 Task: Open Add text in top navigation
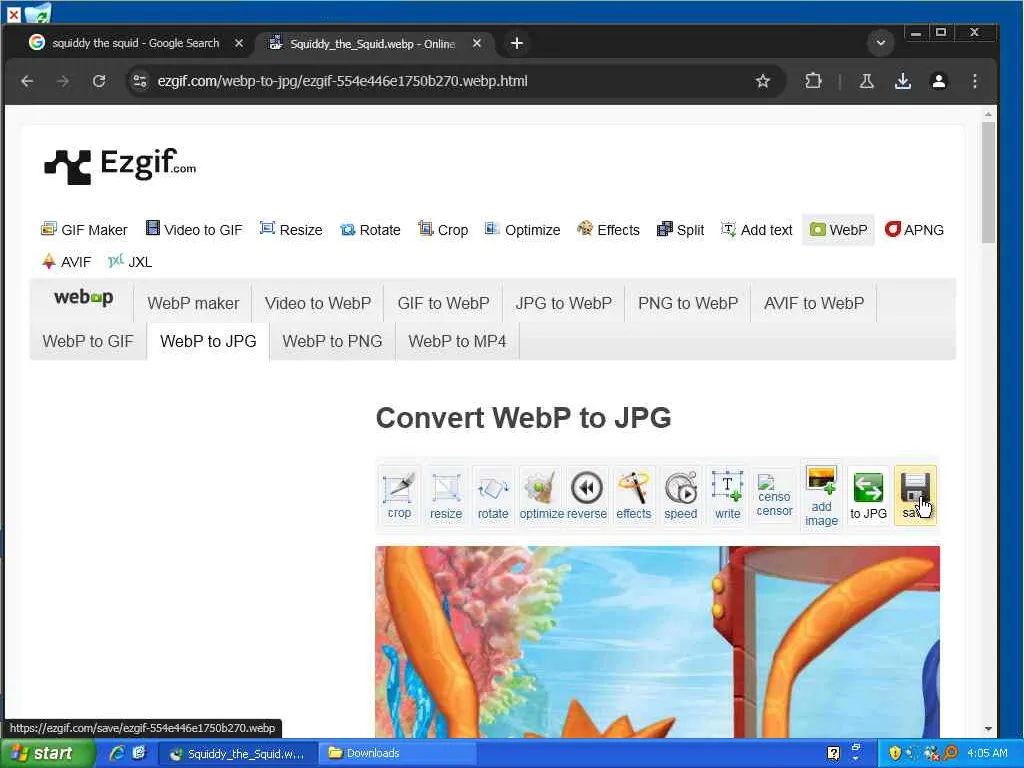(756, 230)
